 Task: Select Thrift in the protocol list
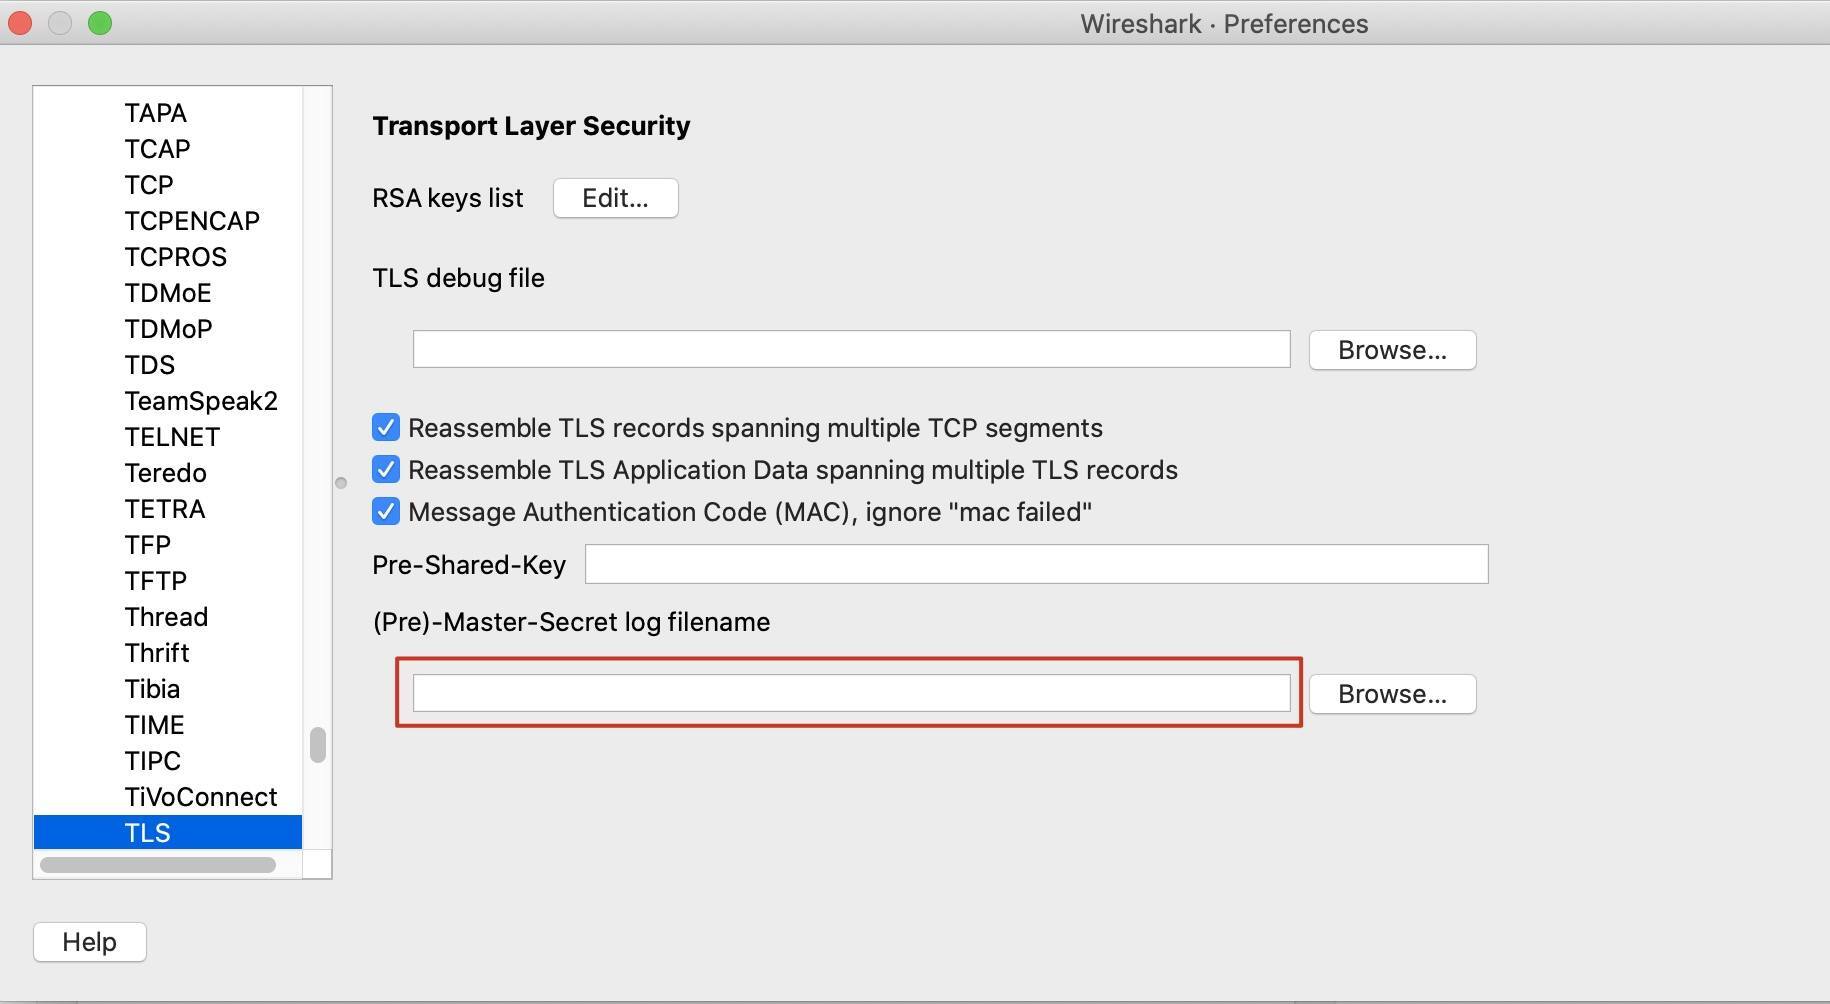[x=157, y=653]
